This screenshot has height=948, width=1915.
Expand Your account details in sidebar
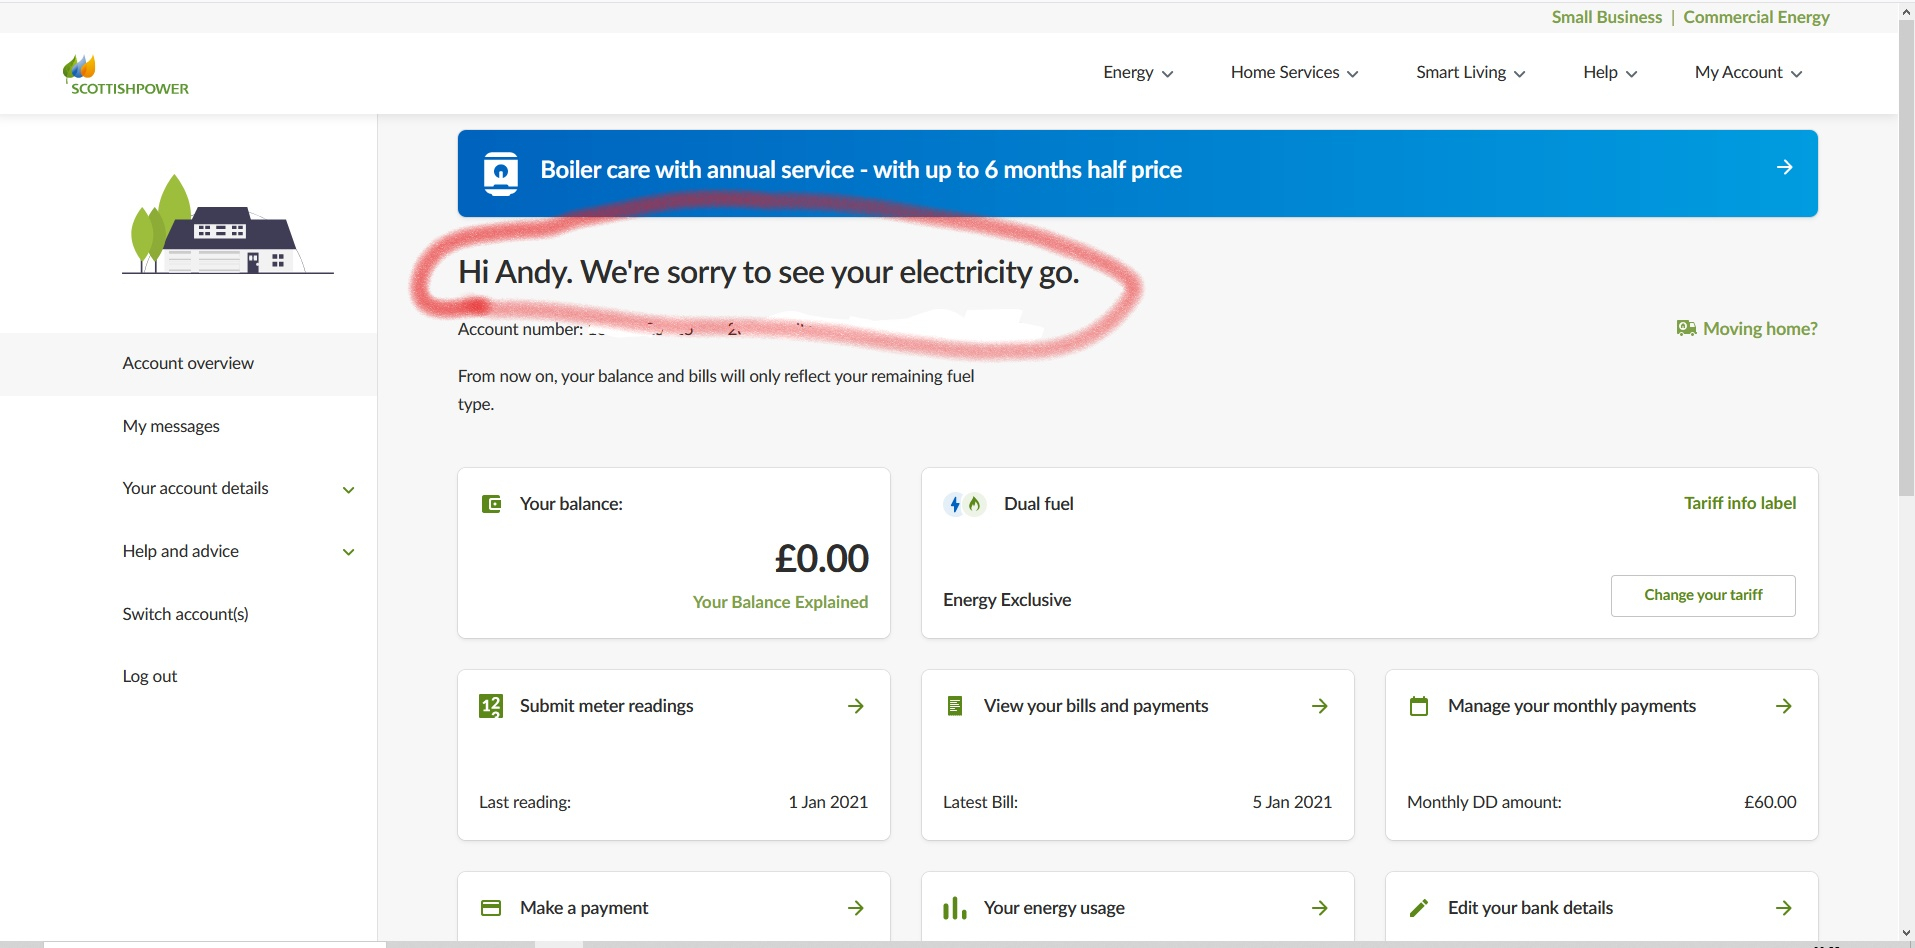pyautogui.click(x=348, y=490)
